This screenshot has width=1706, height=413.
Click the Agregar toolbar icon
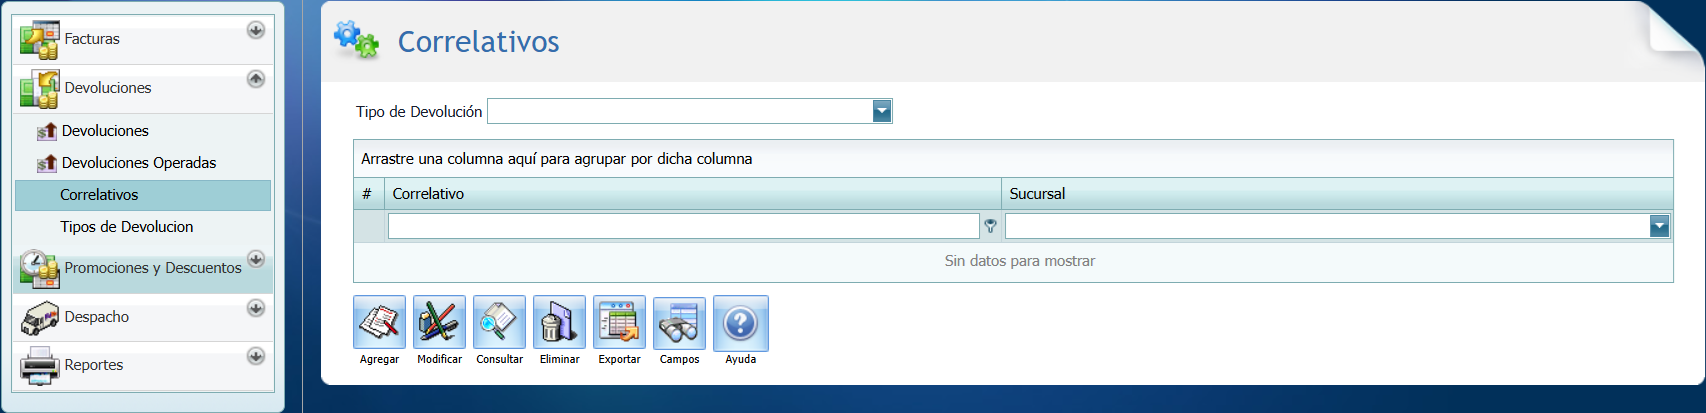point(379,322)
